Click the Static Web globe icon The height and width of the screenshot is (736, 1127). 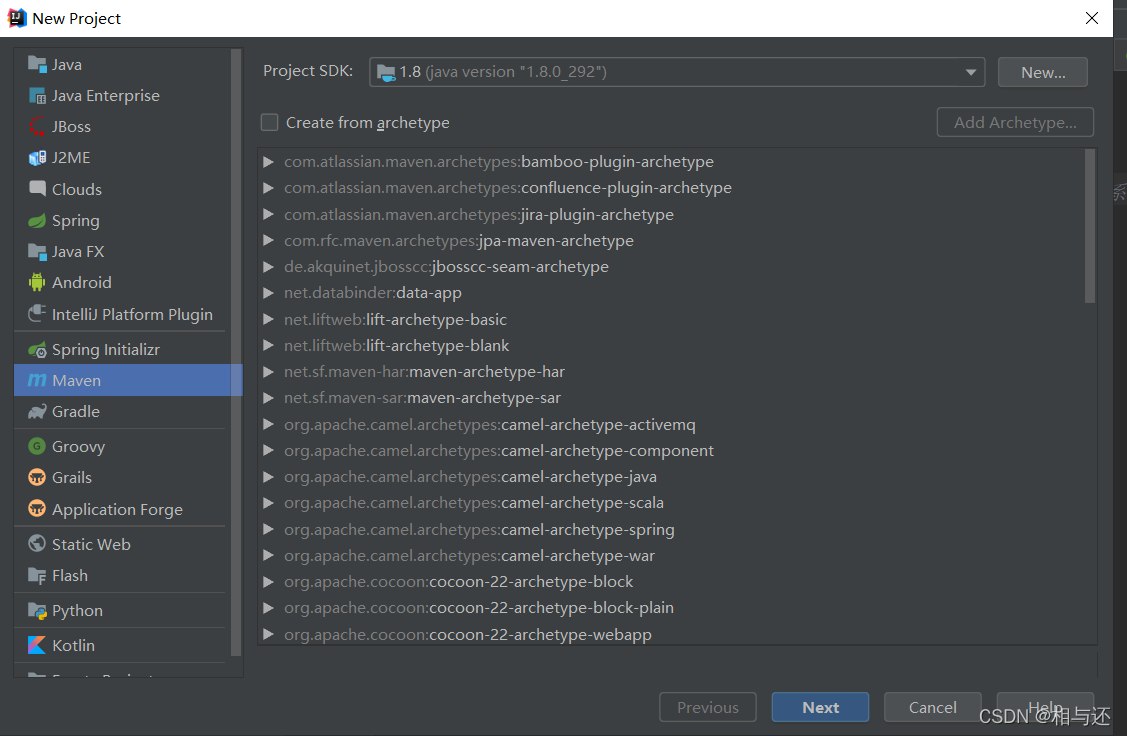(x=37, y=544)
